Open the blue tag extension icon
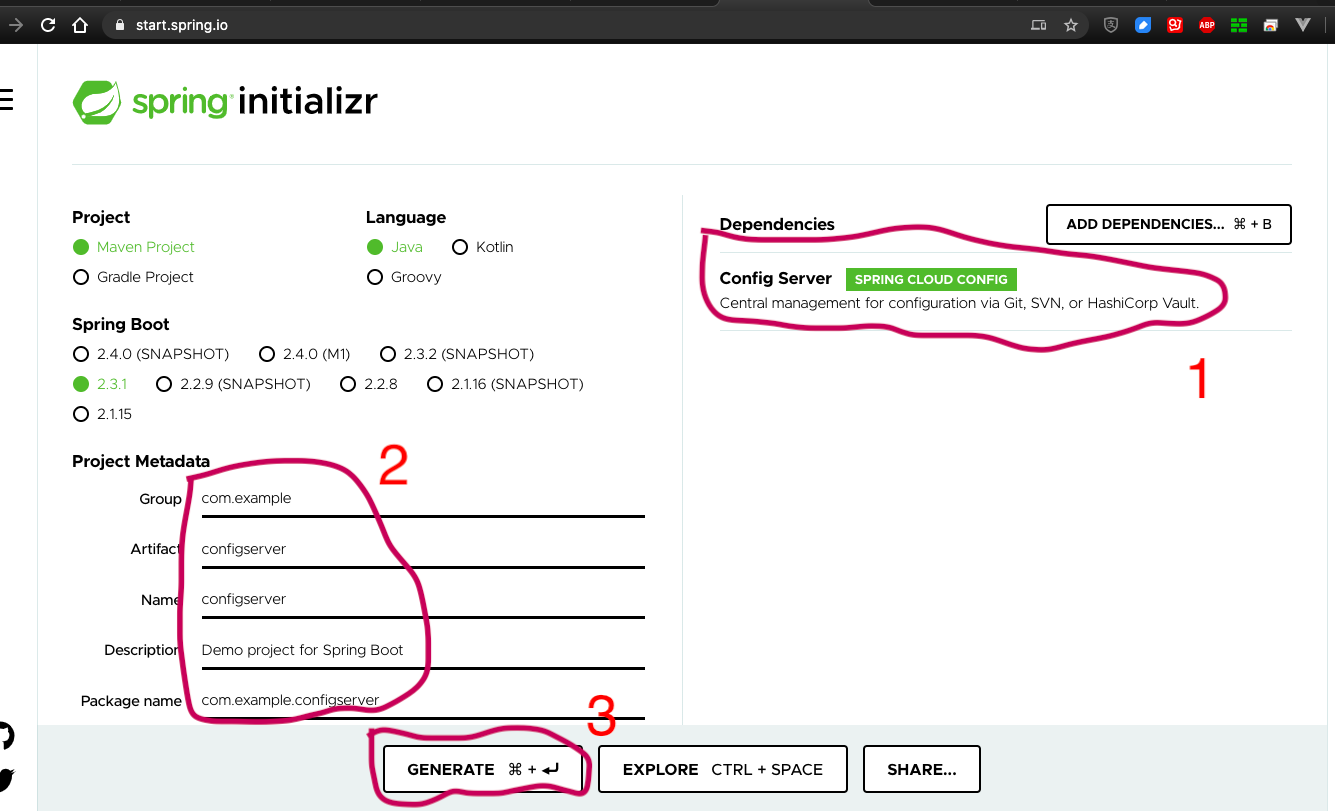This screenshot has width=1335, height=811. click(x=1143, y=25)
